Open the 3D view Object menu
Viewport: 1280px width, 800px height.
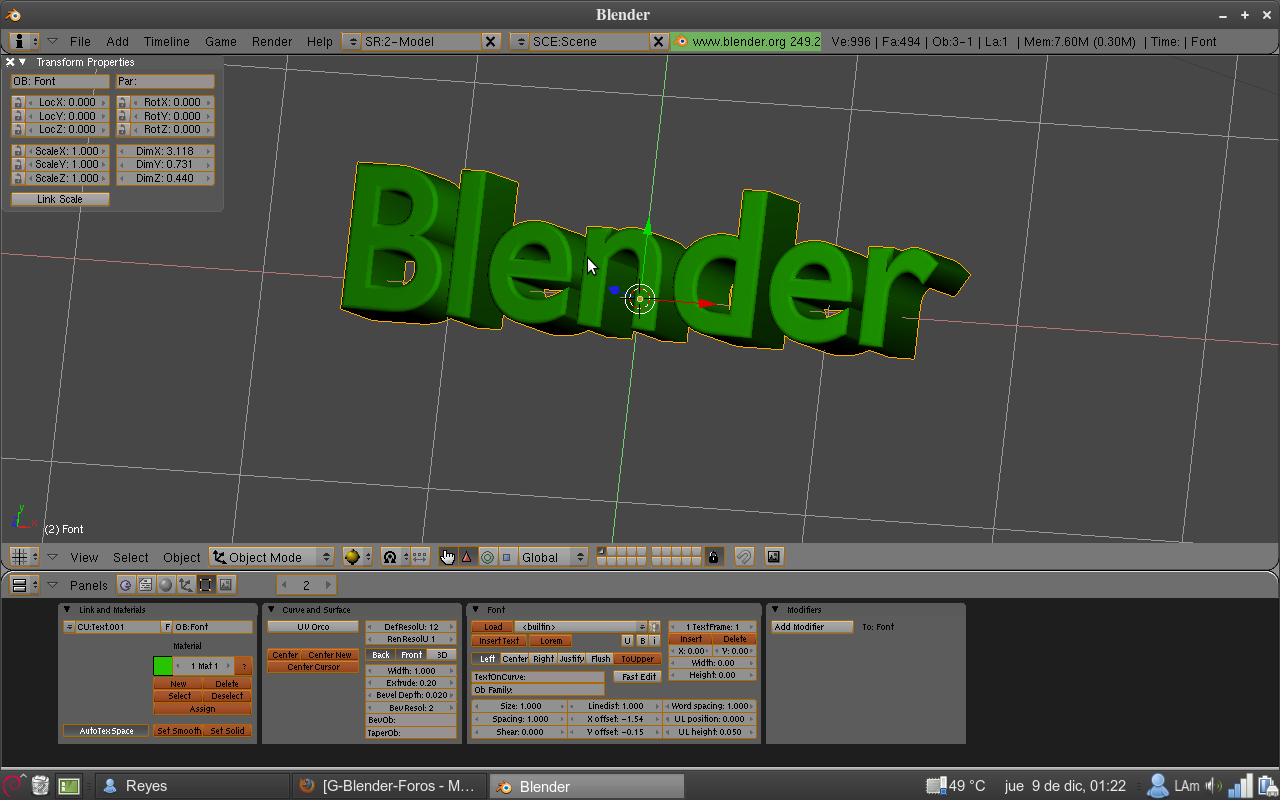[x=182, y=557]
